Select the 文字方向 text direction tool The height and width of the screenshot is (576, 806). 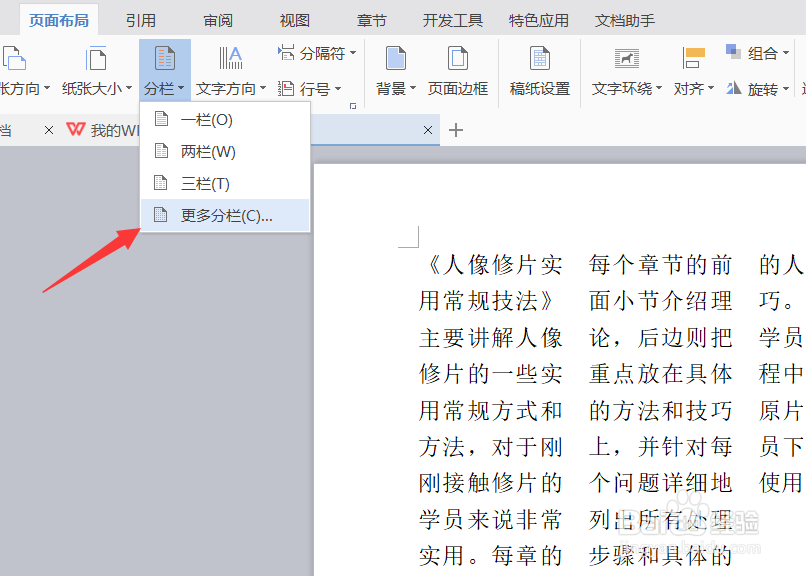point(228,87)
